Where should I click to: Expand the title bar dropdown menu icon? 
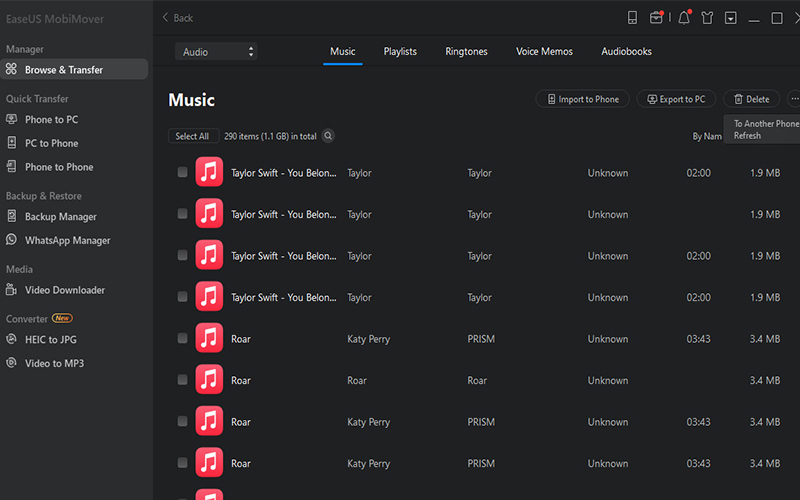pos(731,18)
